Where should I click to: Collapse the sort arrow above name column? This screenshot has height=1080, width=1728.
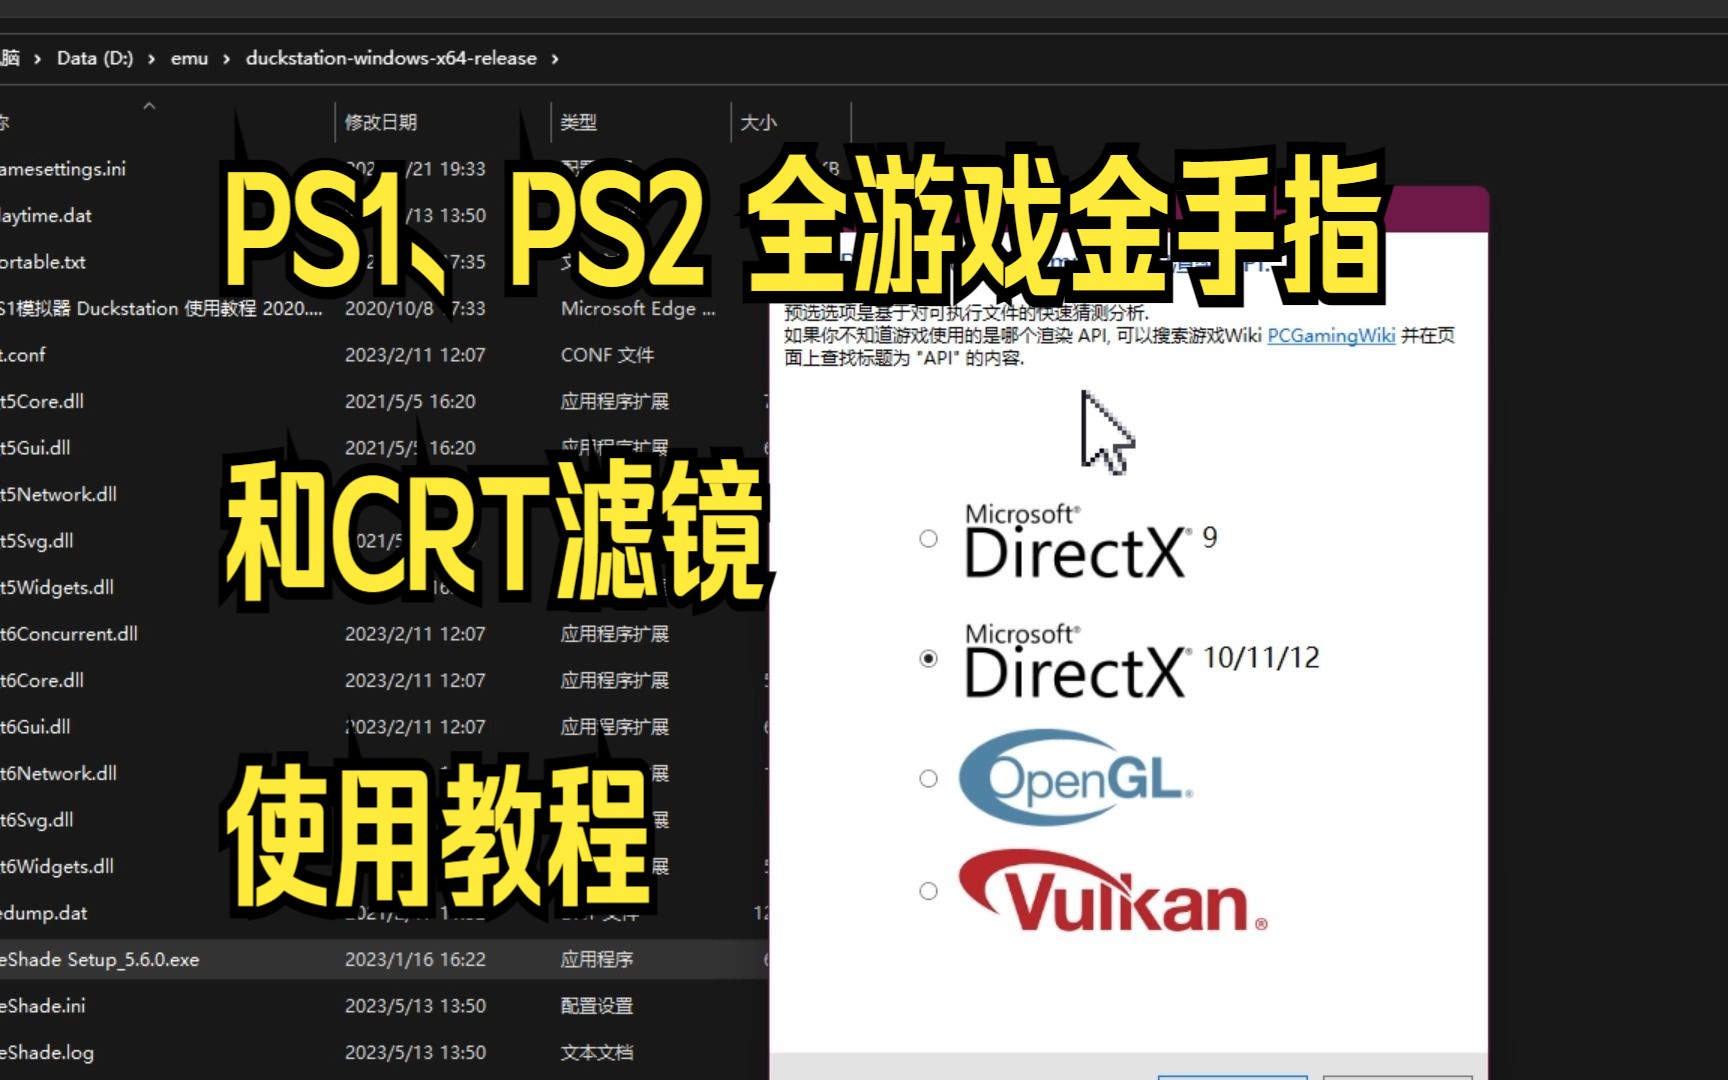149,105
